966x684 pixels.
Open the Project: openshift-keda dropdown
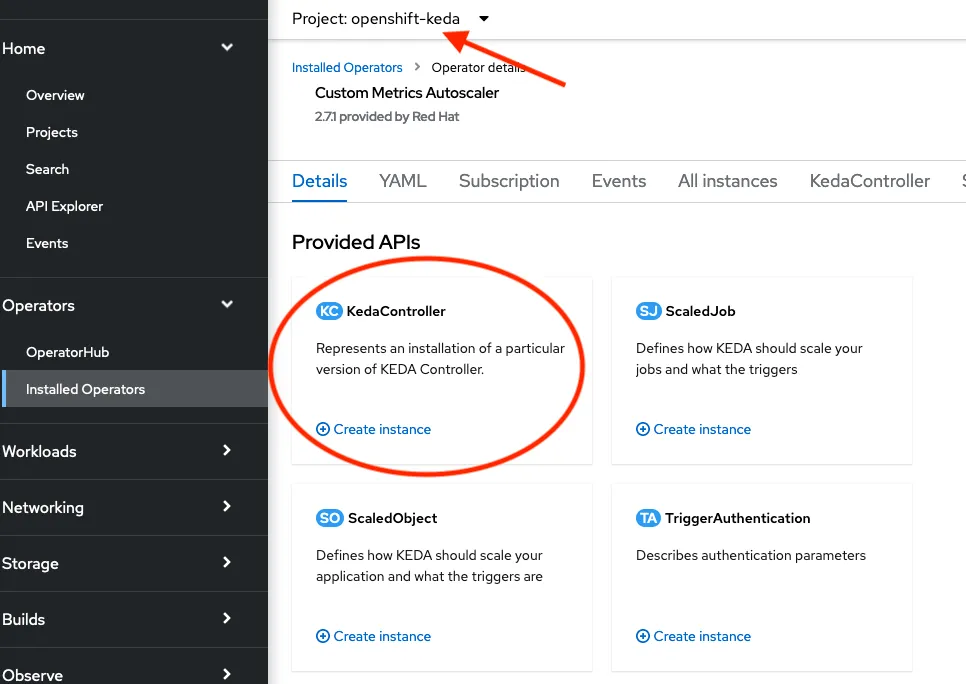coord(390,18)
